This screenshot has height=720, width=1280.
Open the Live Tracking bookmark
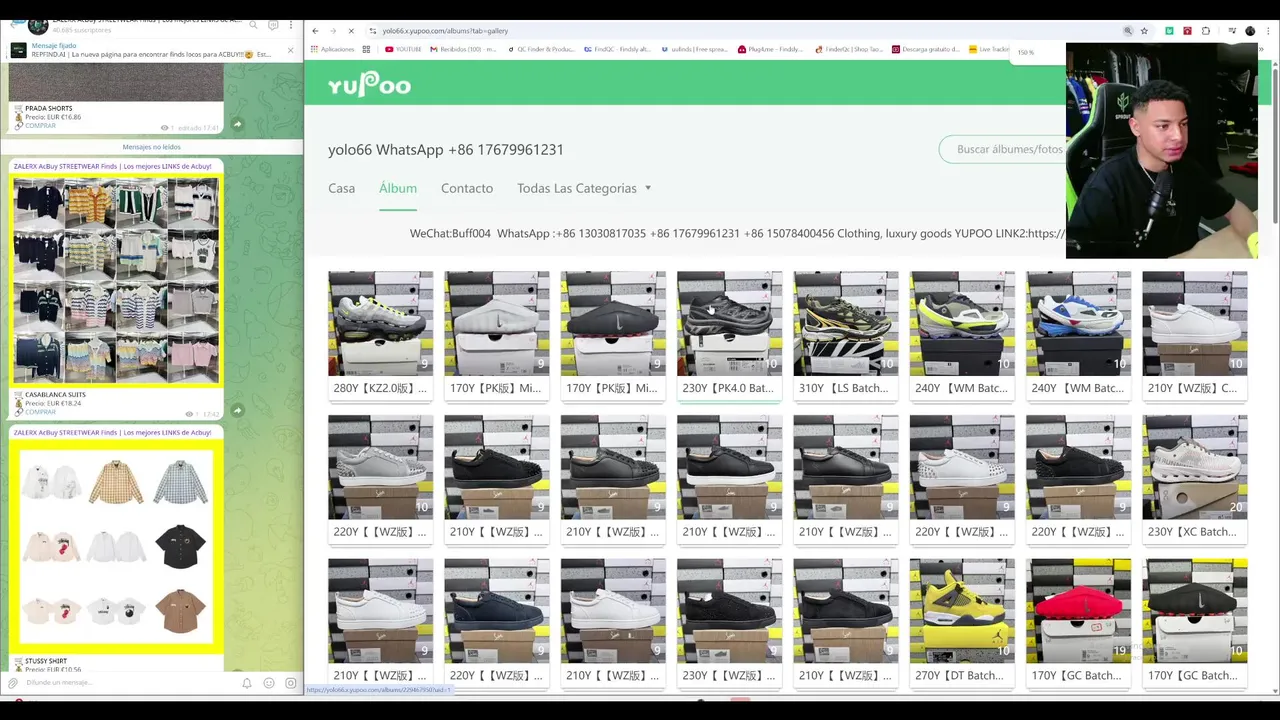tap(988, 49)
